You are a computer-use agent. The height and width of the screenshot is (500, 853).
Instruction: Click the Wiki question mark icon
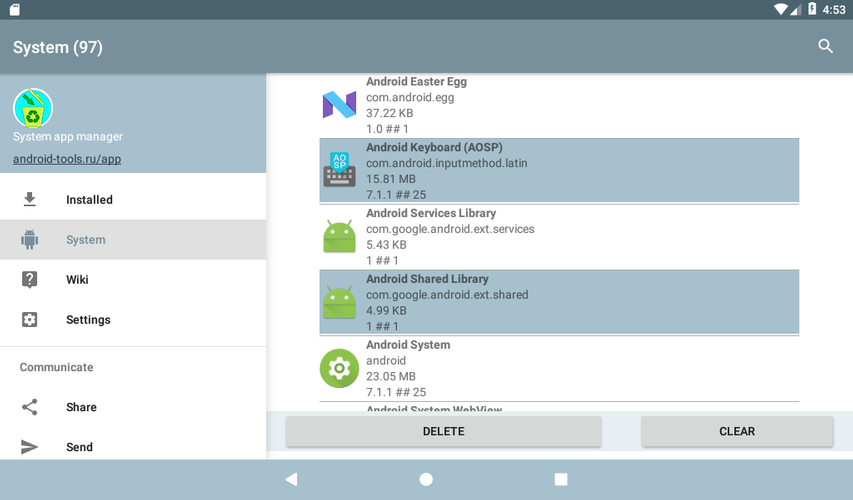[30, 279]
